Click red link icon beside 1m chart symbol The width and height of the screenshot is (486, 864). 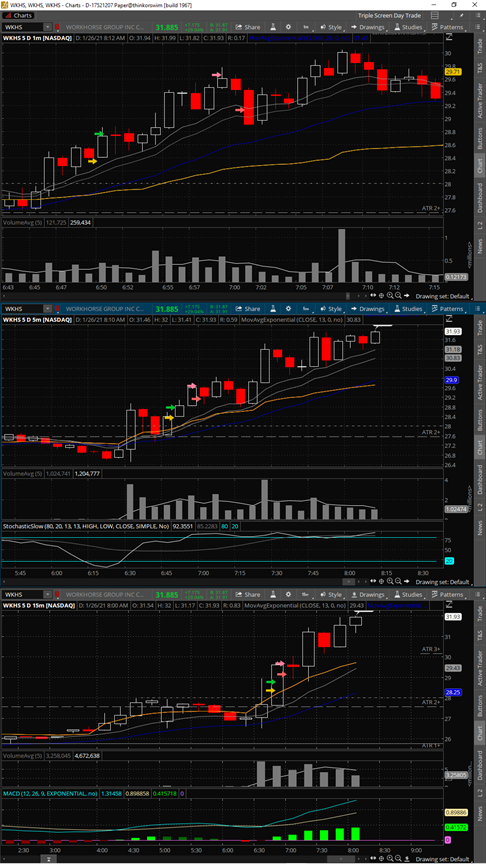tap(56, 26)
